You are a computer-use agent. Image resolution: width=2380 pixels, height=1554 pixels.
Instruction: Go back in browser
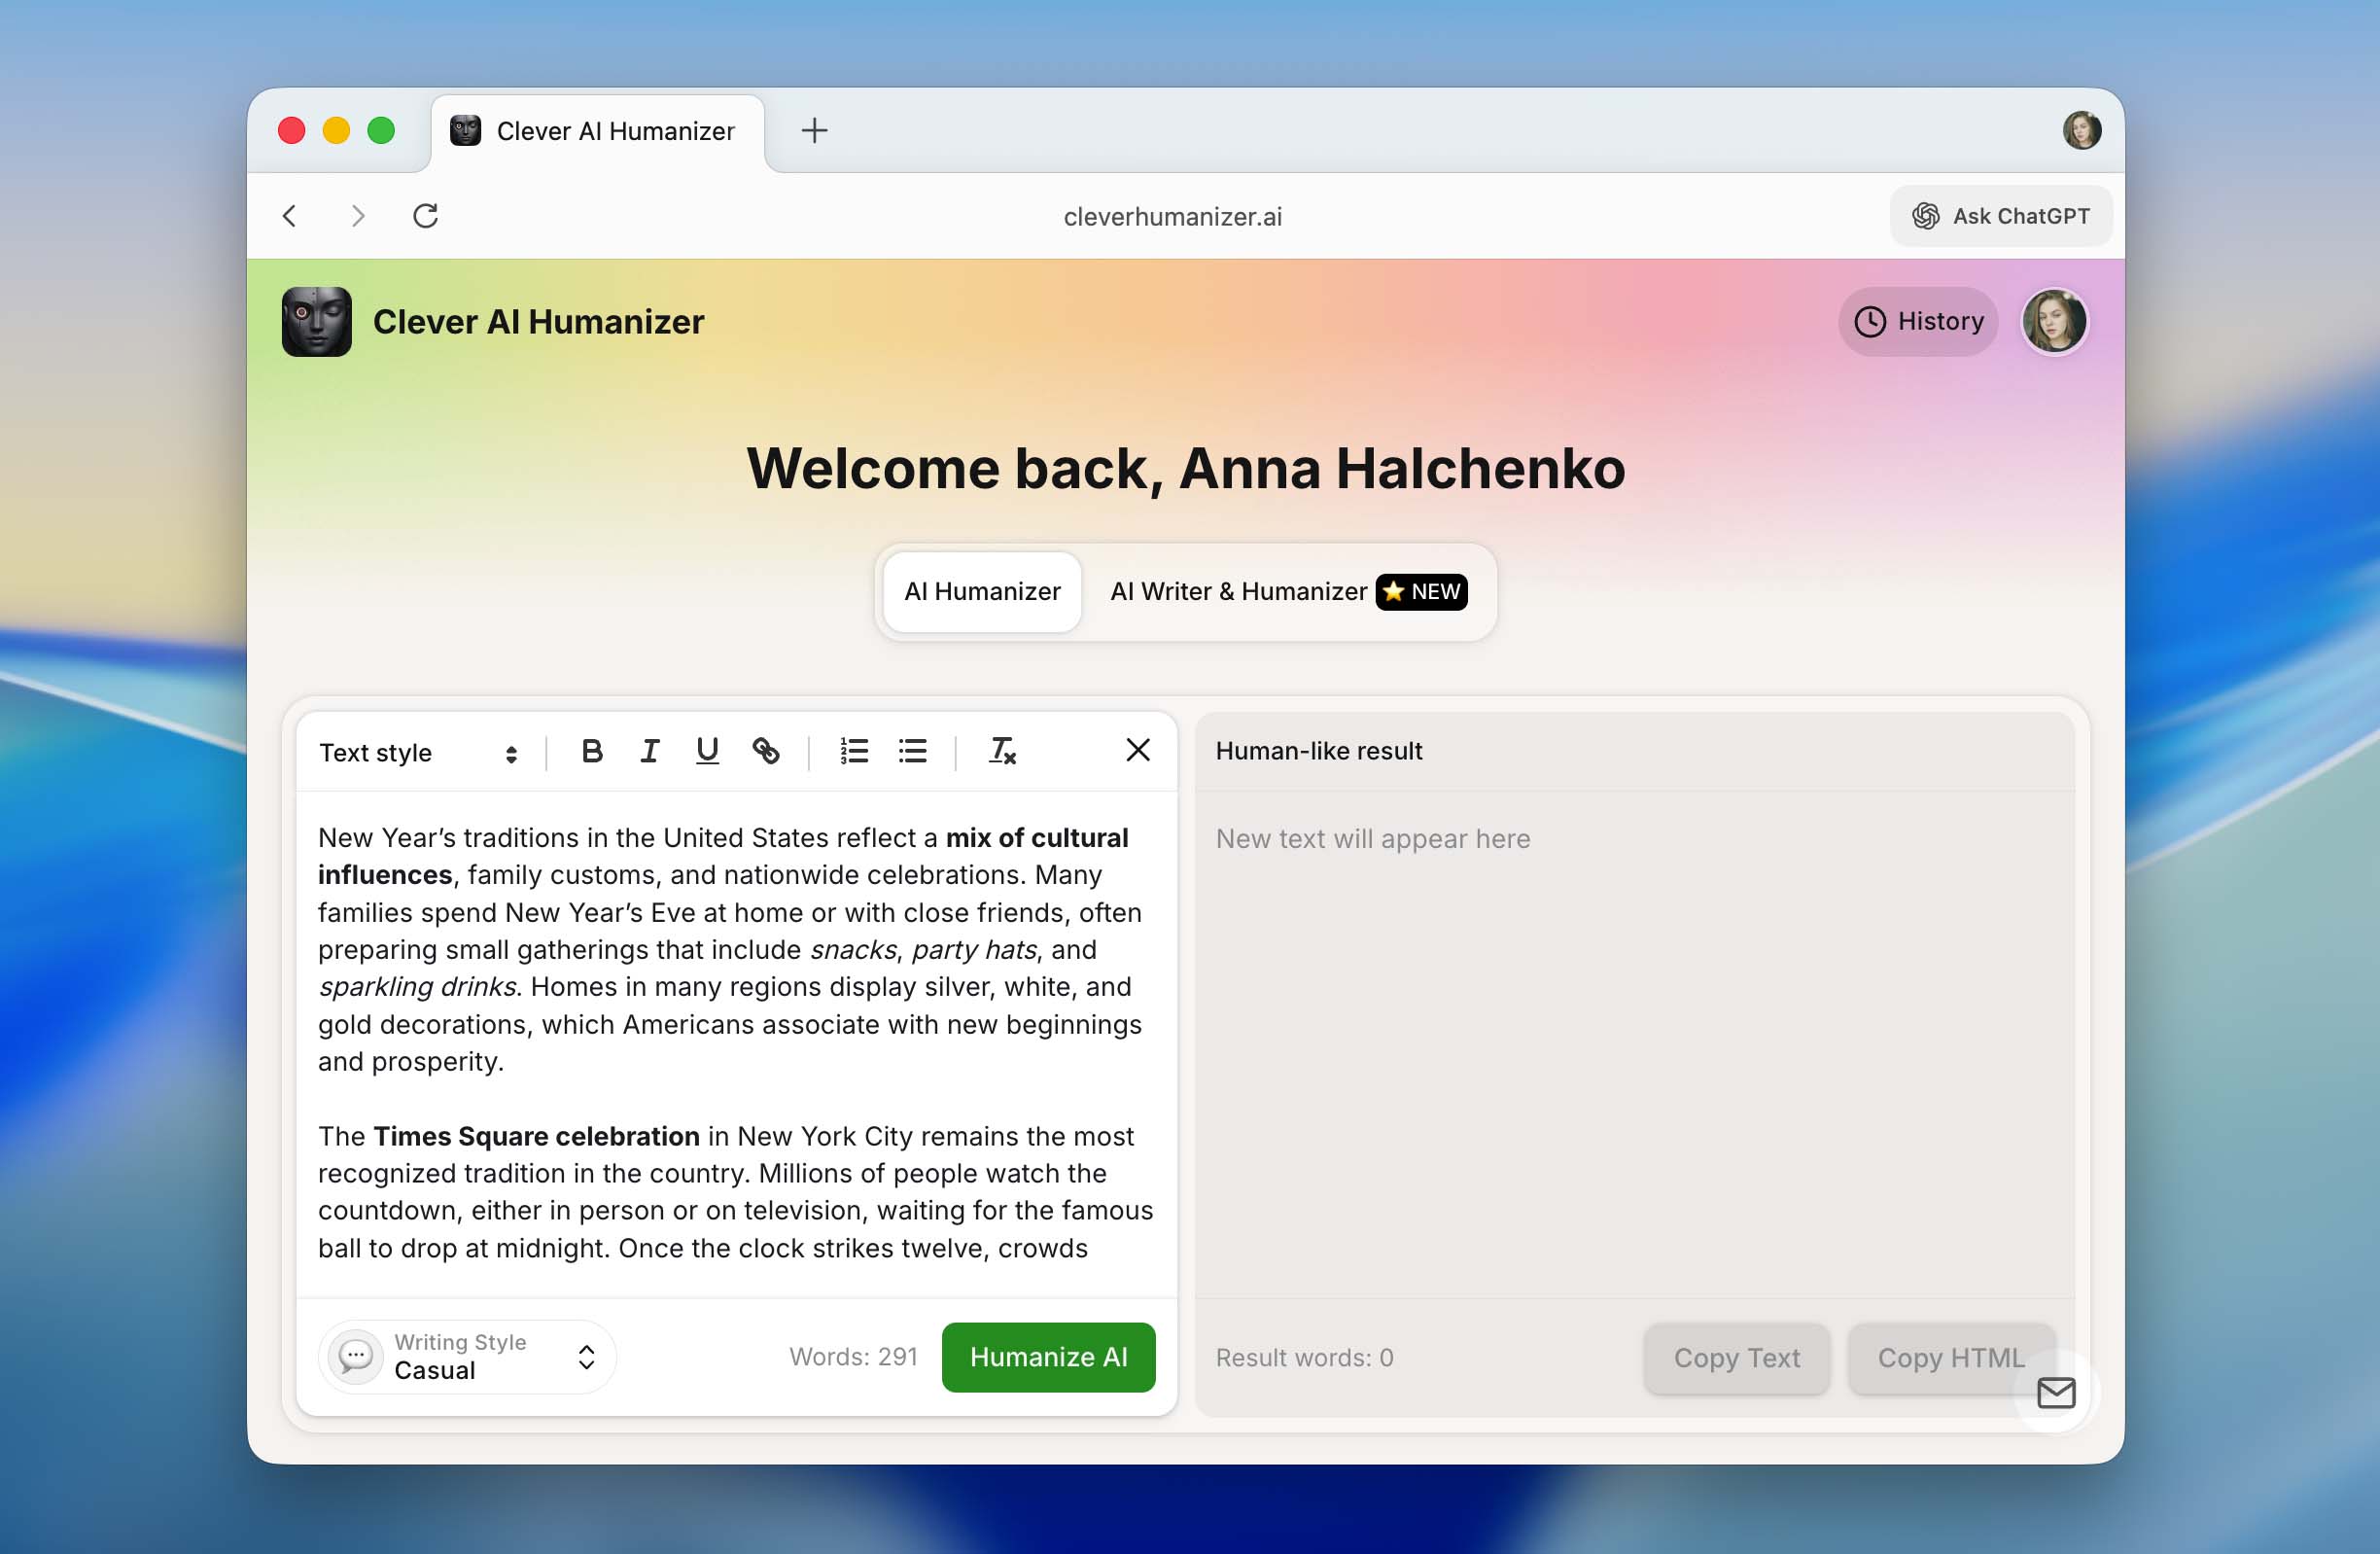[x=290, y=216]
